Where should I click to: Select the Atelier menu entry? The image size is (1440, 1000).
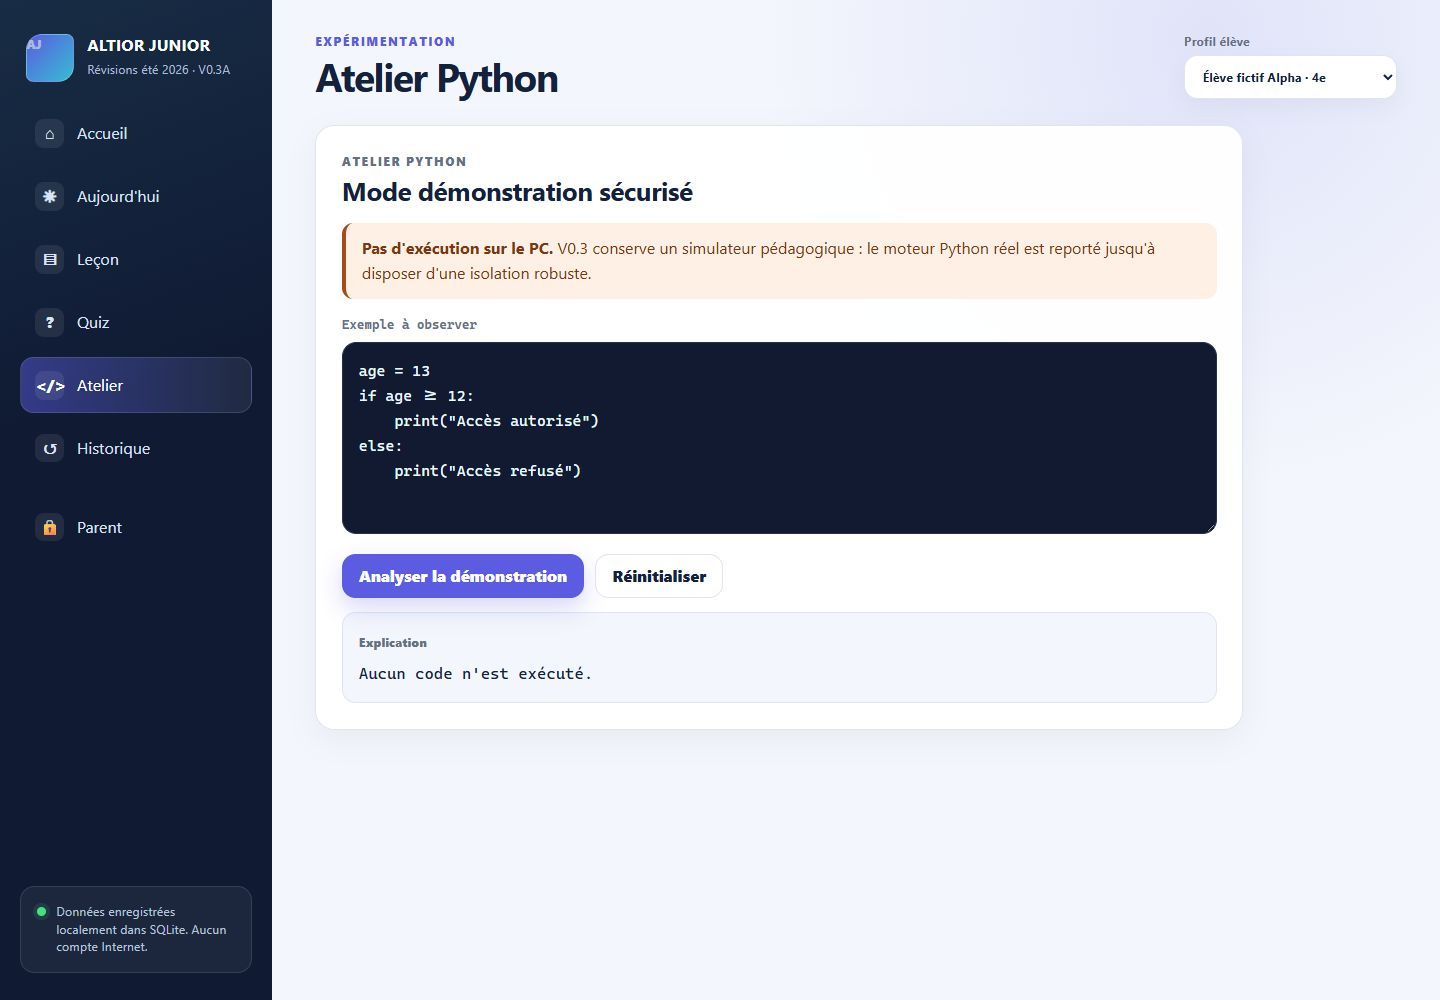136,385
